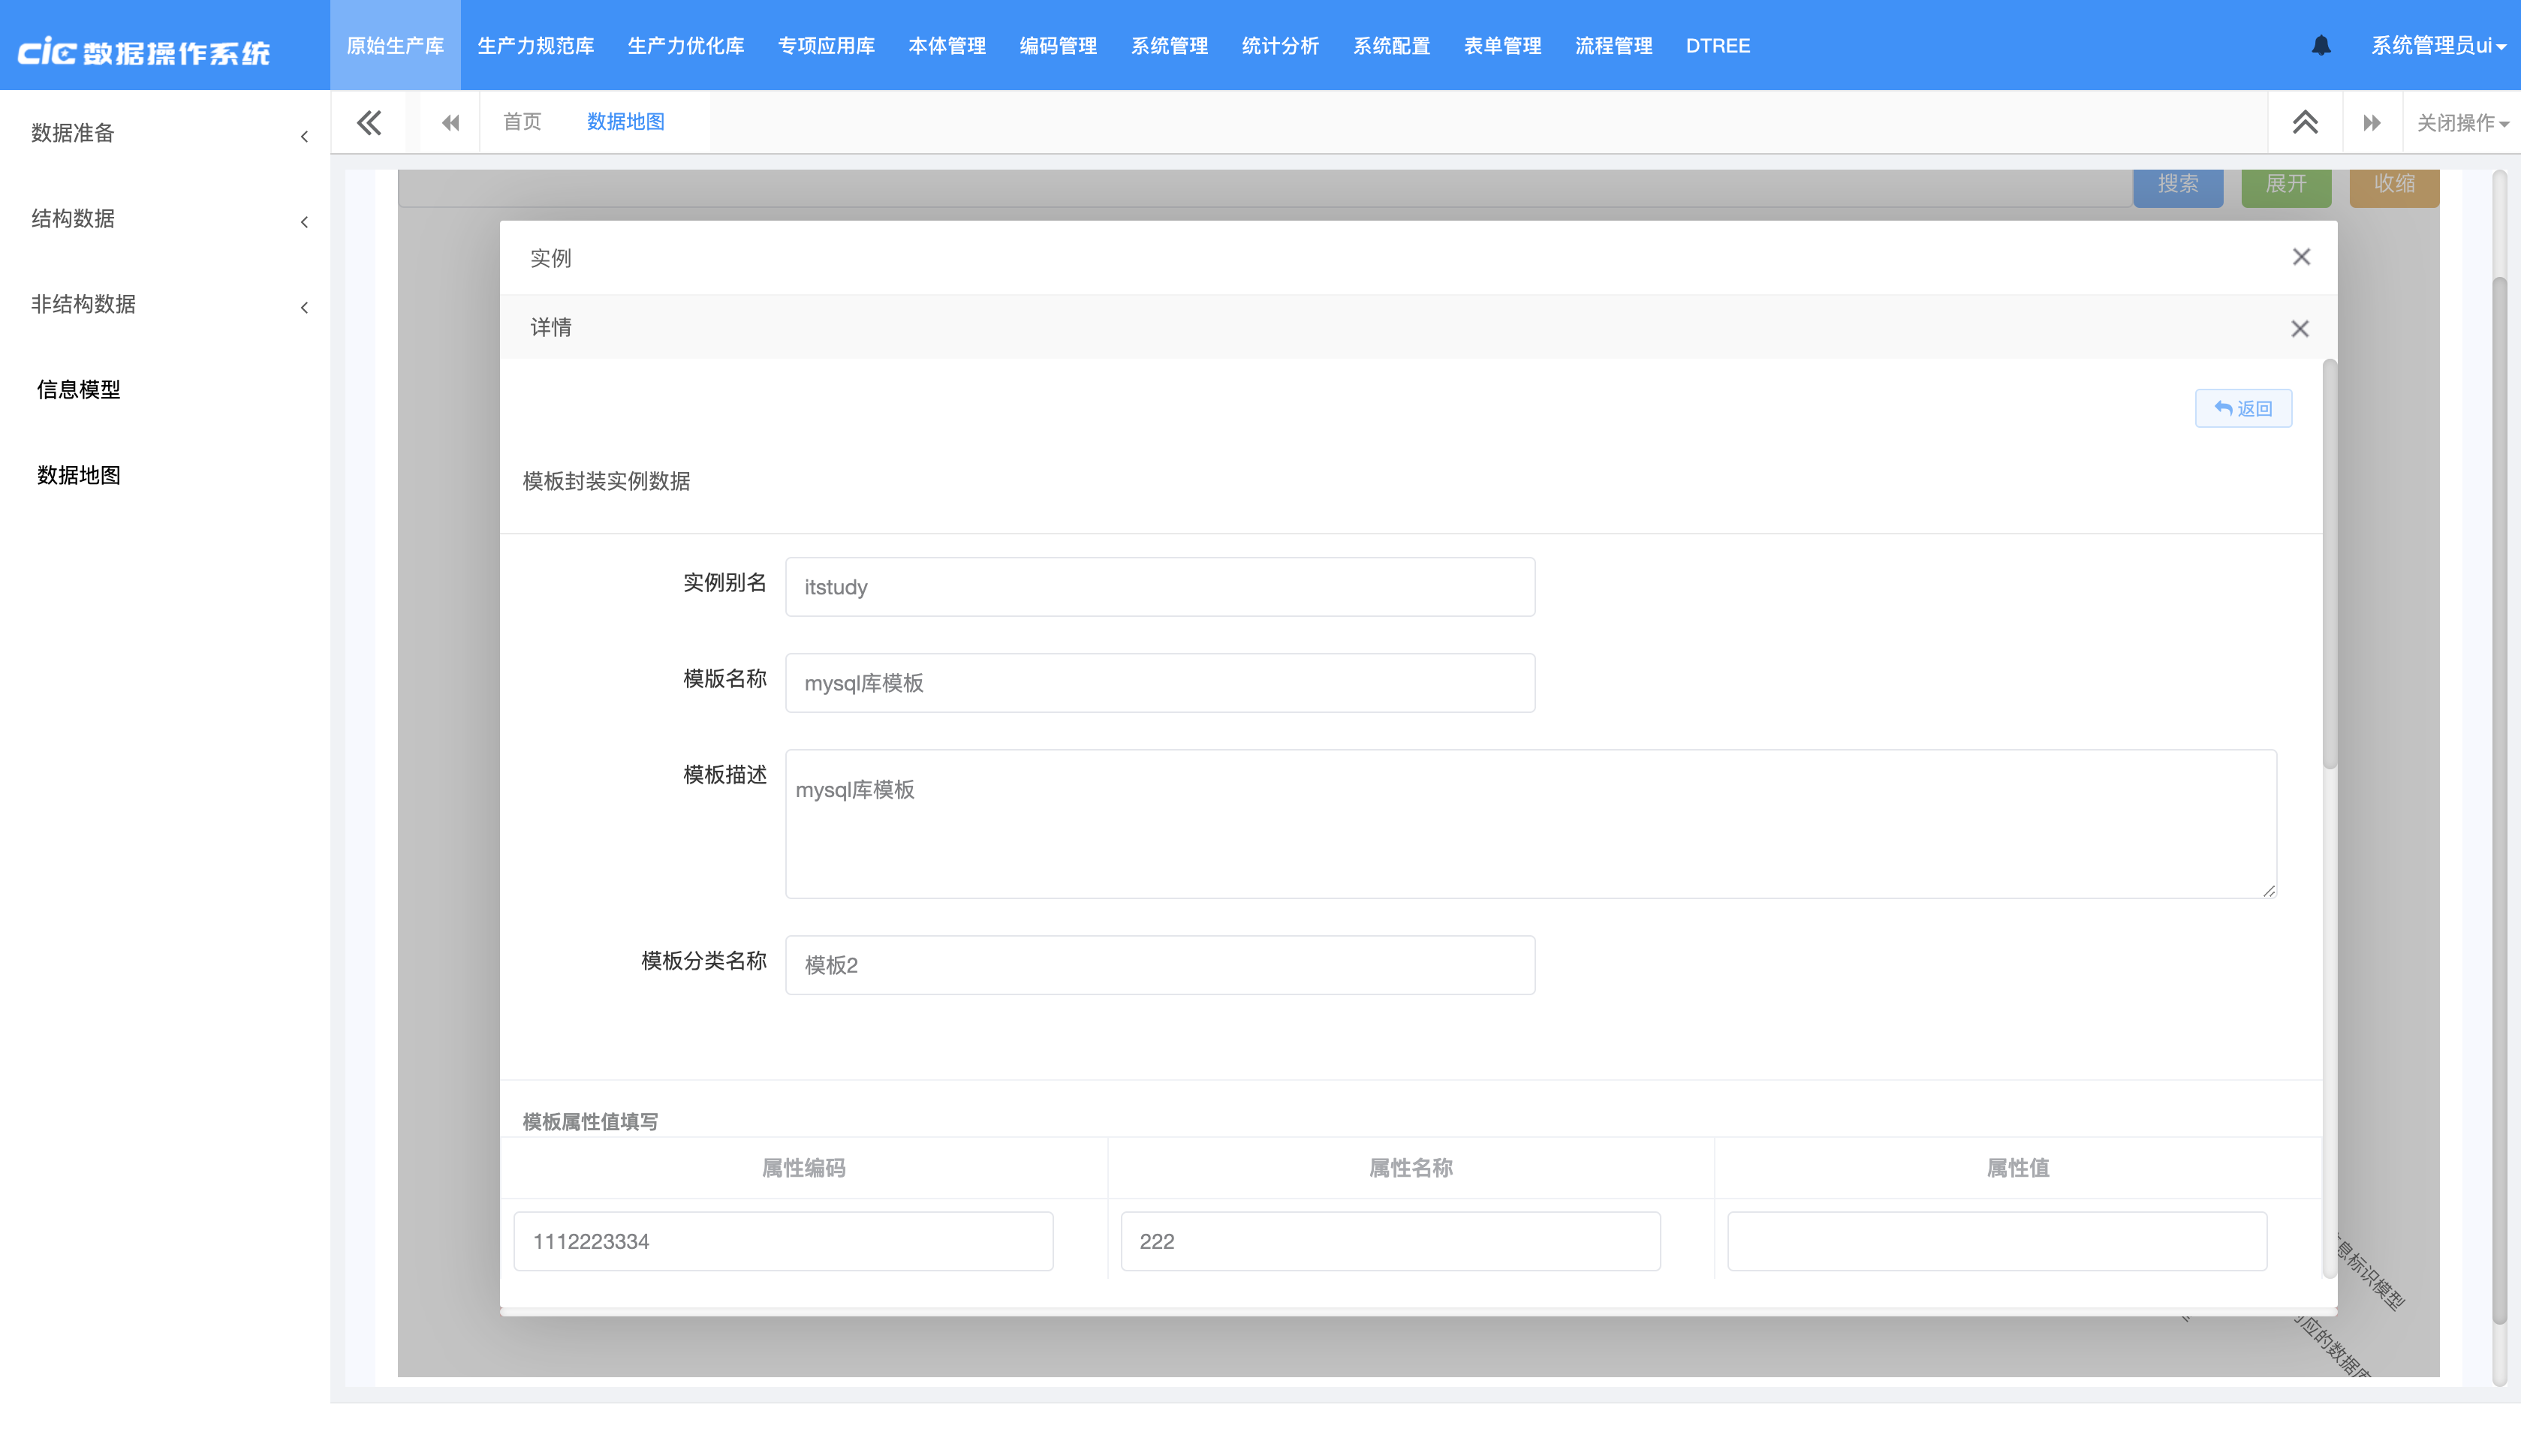This screenshot has height=1456, width=2521.
Task: Open the 统计分析 menu
Action: (1279, 46)
